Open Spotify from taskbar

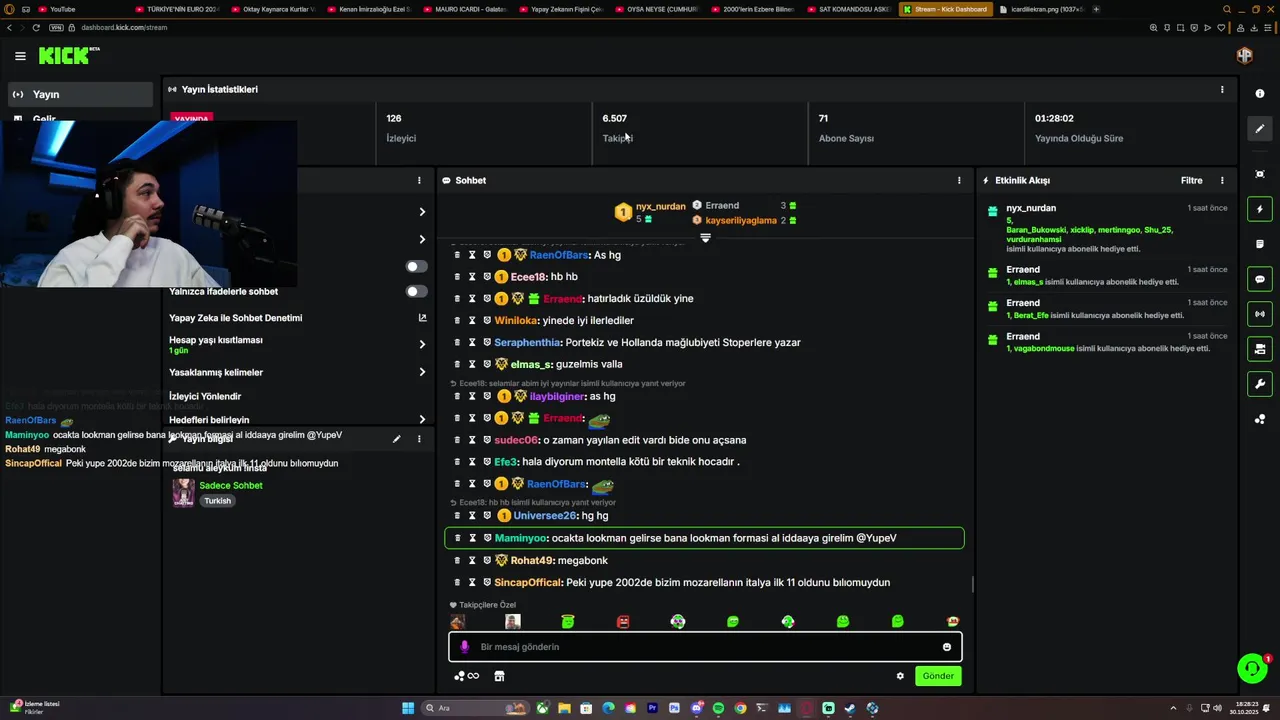(x=718, y=708)
